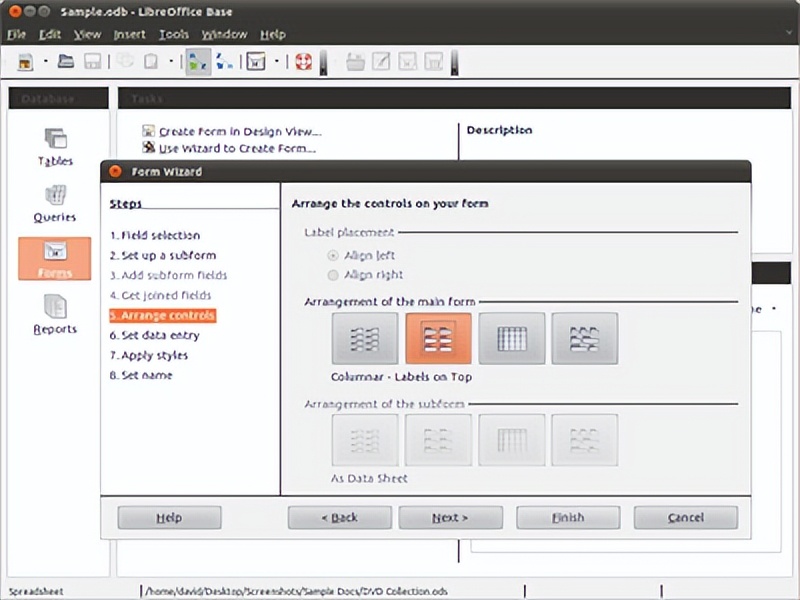Choose the In Blocks - Labels Above arrangement
This screenshot has width=800, height=600.
(x=585, y=337)
